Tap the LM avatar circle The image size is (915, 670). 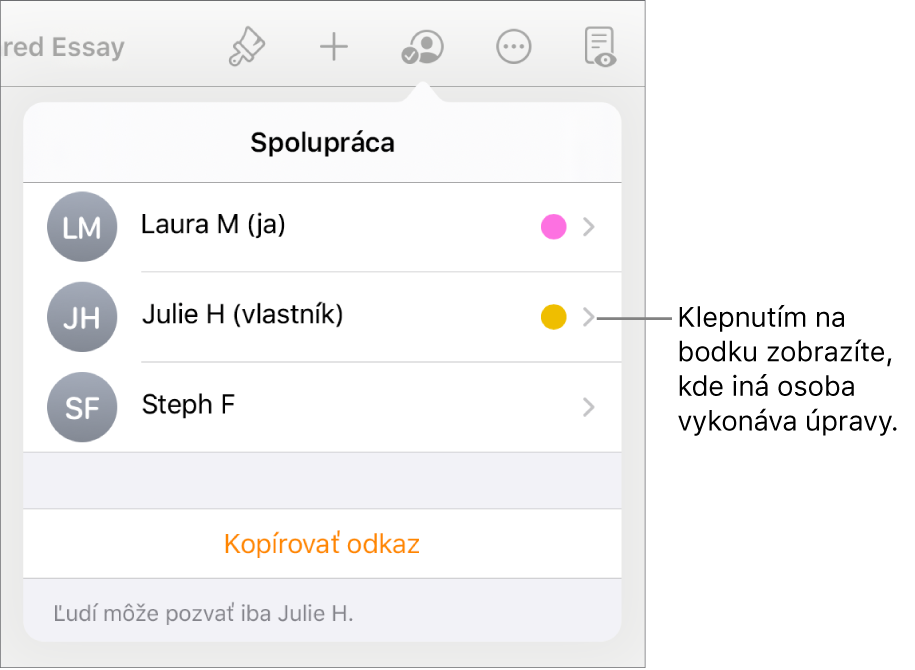point(82,227)
